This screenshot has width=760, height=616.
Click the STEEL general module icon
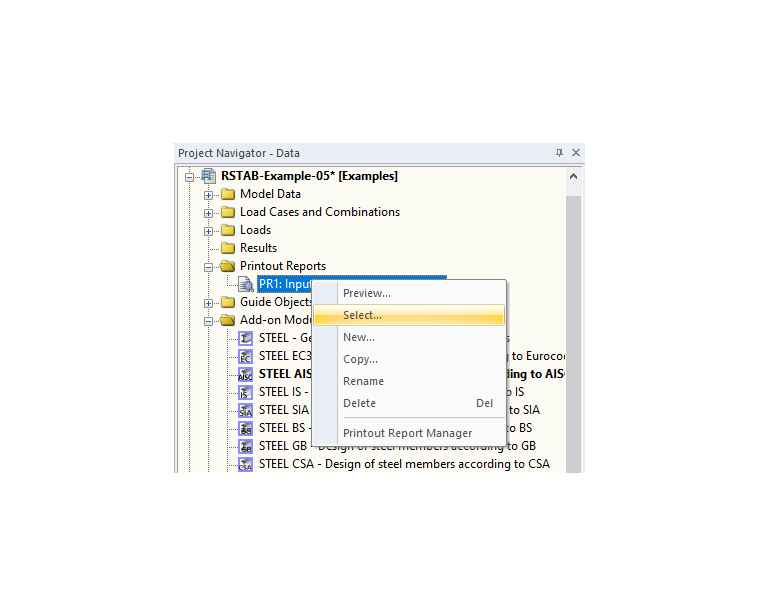(246, 338)
